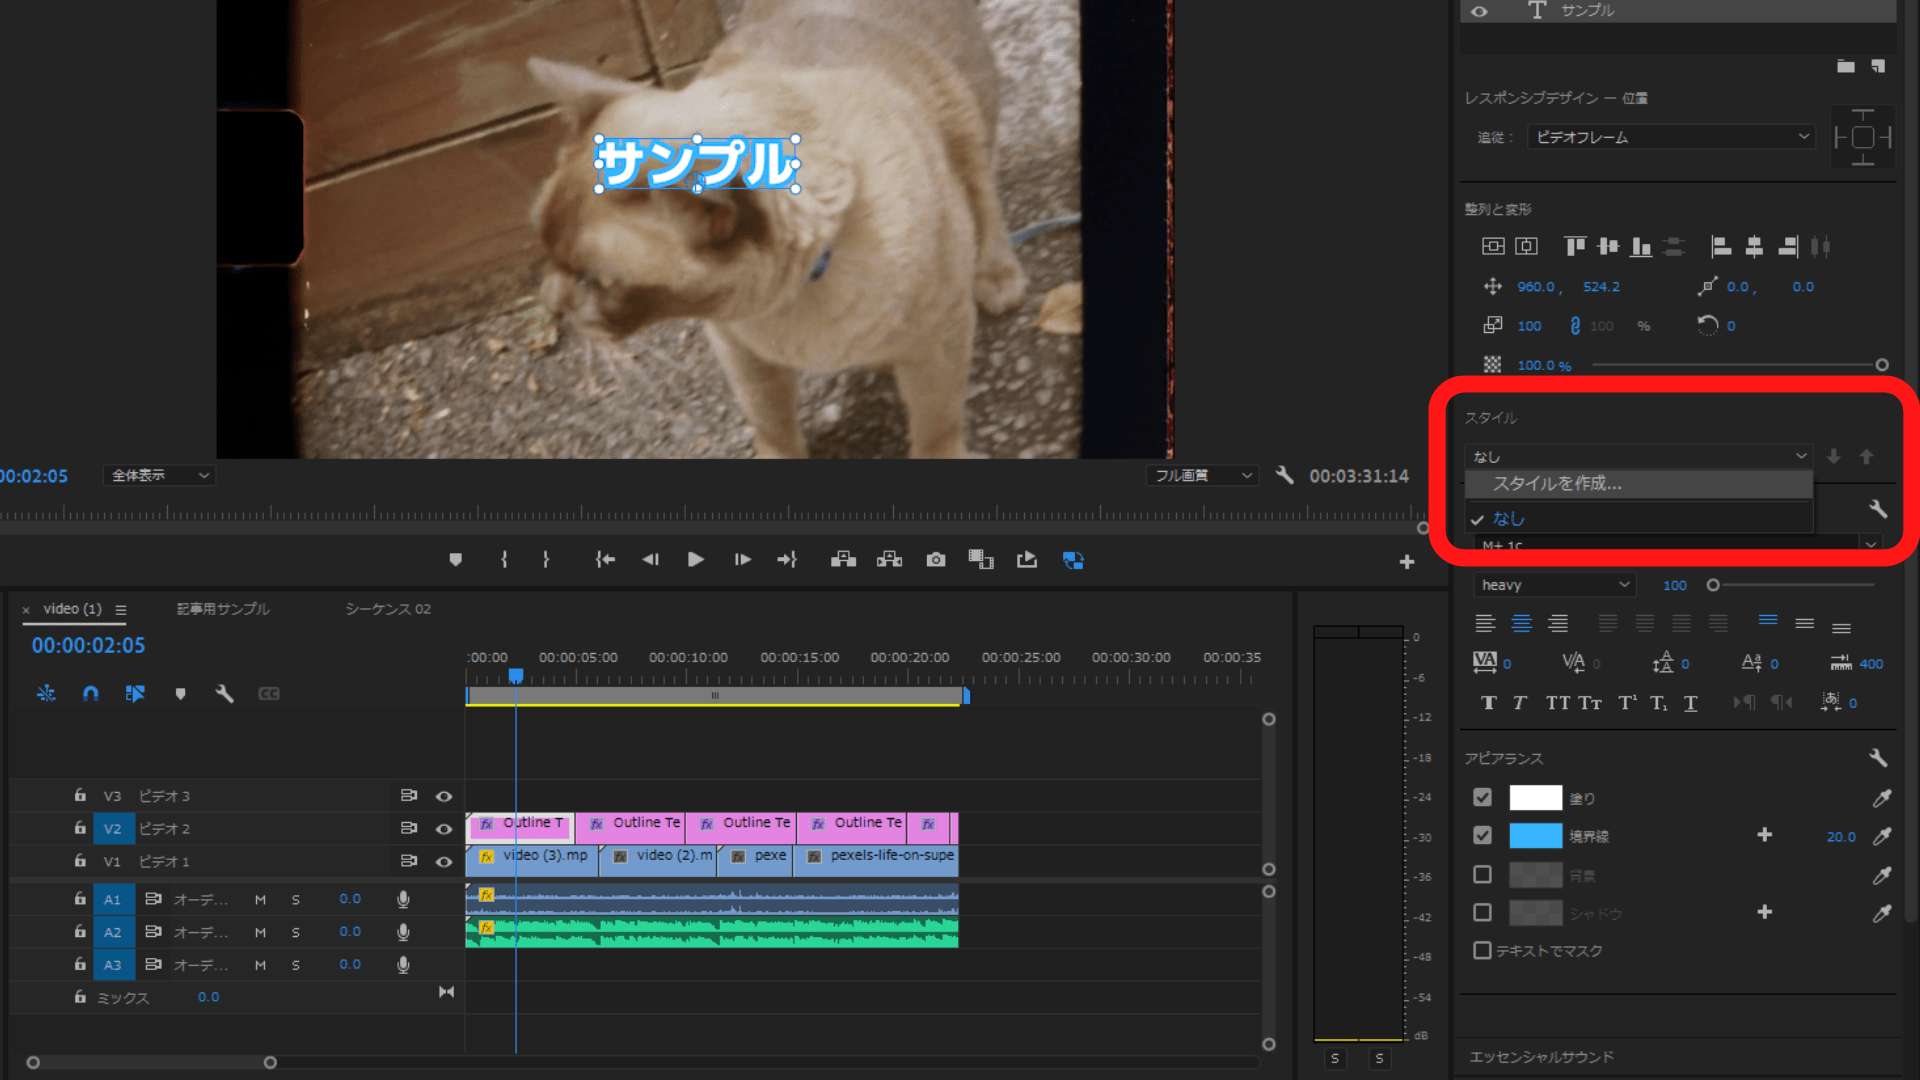
Task: Enable the shadow (シャドウ) checkbox
Action: tap(1482, 912)
